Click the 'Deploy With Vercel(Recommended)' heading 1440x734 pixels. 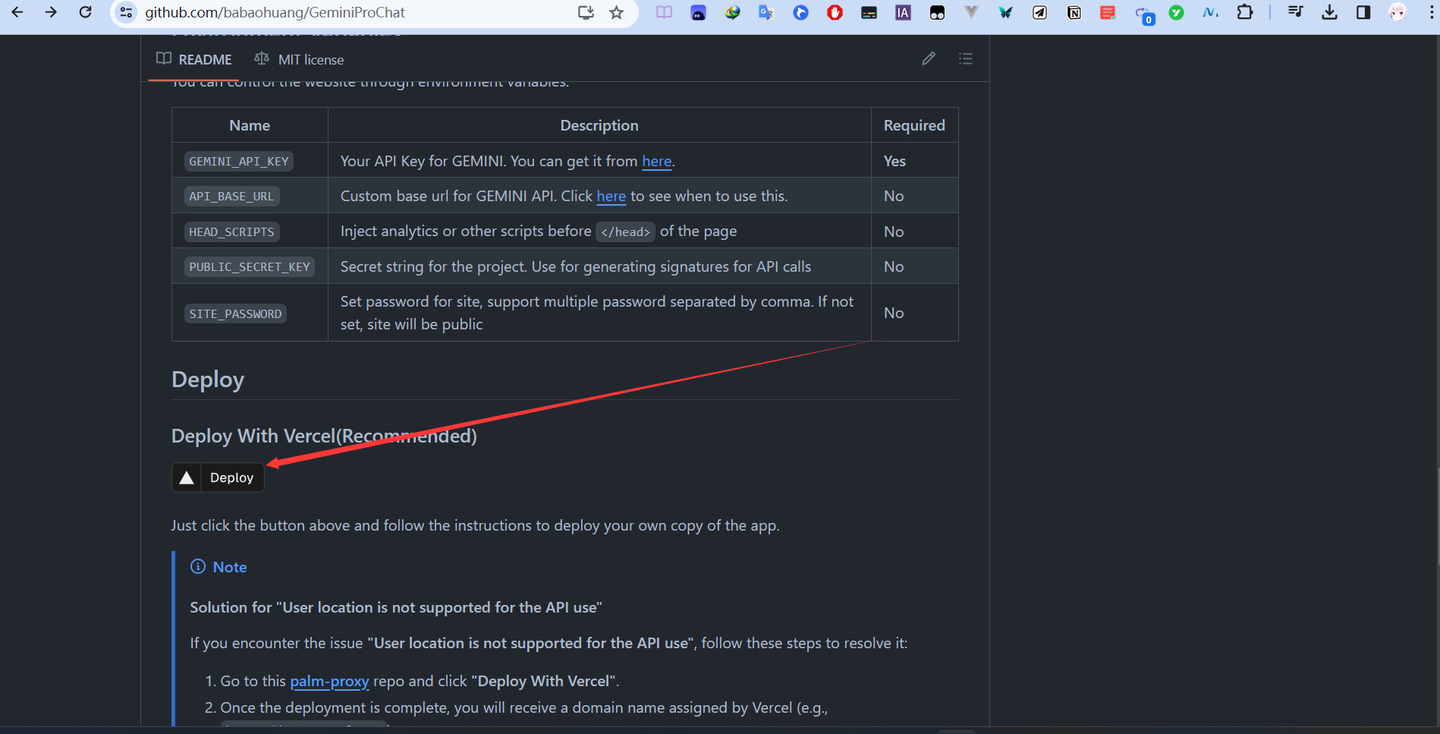[324, 436]
